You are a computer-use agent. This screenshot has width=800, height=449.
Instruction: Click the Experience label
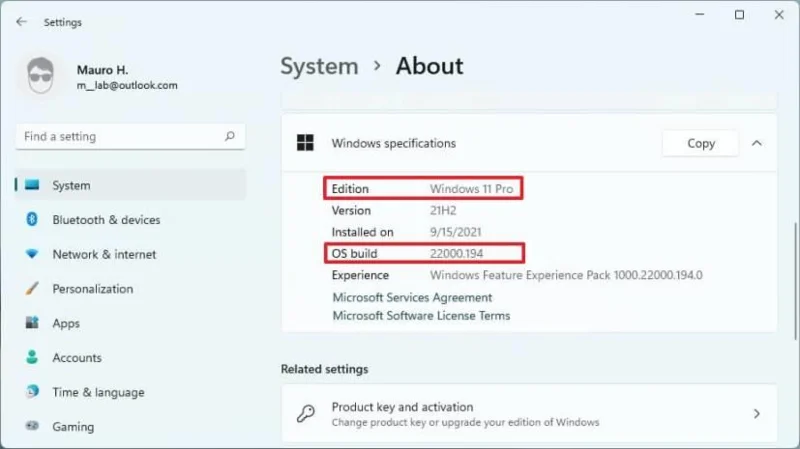[360, 276]
